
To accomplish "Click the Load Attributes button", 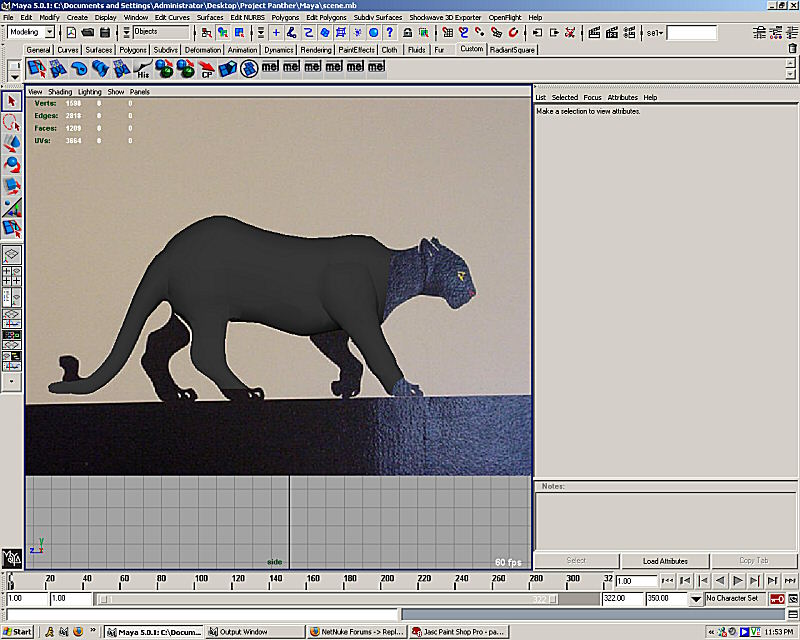I will pos(665,561).
